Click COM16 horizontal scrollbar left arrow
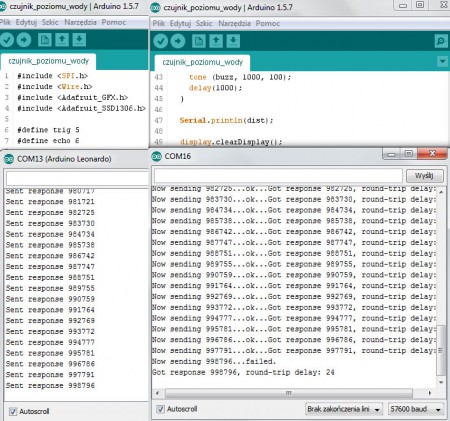 pos(158,393)
